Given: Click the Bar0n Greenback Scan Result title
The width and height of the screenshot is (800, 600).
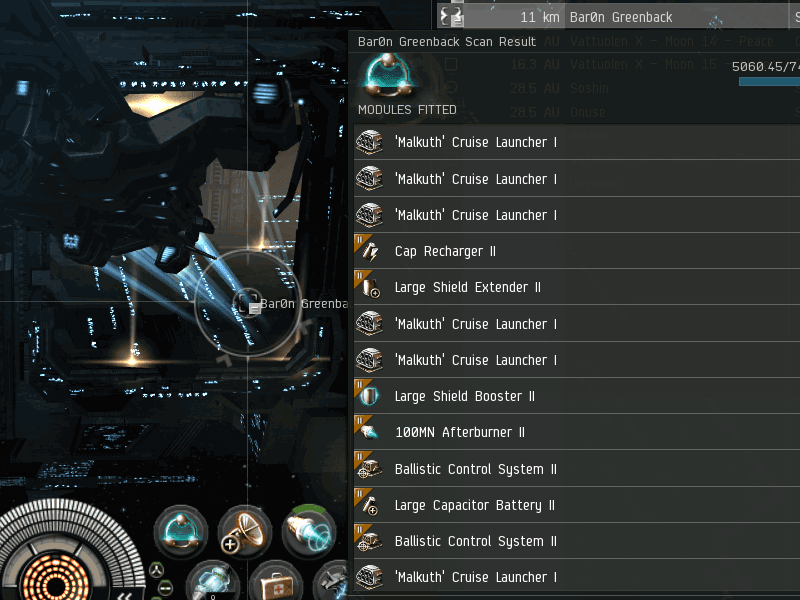Looking at the screenshot, I should click(x=447, y=41).
